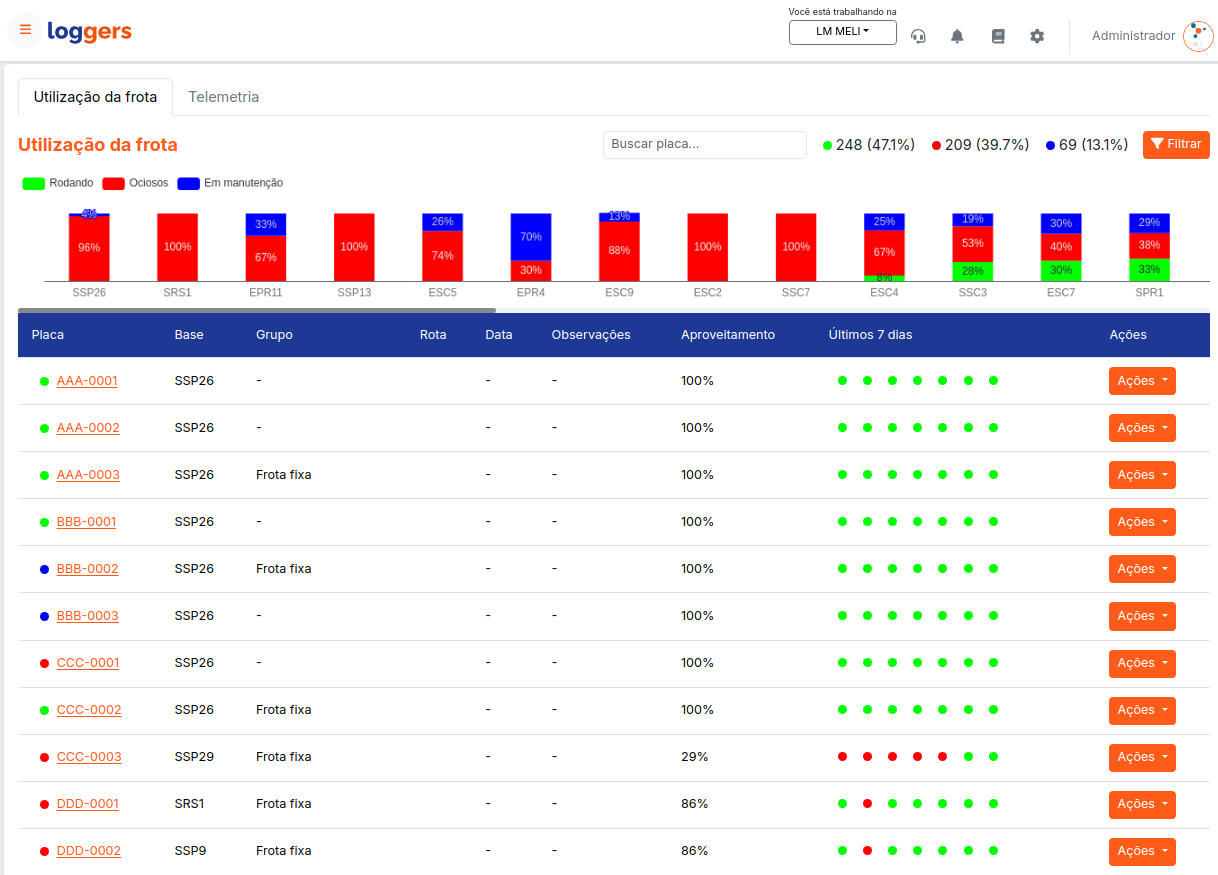The height and width of the screenshot is (875, 1218).
Task: Click the Administrador profile avatar
Action: click(1197, 36)
